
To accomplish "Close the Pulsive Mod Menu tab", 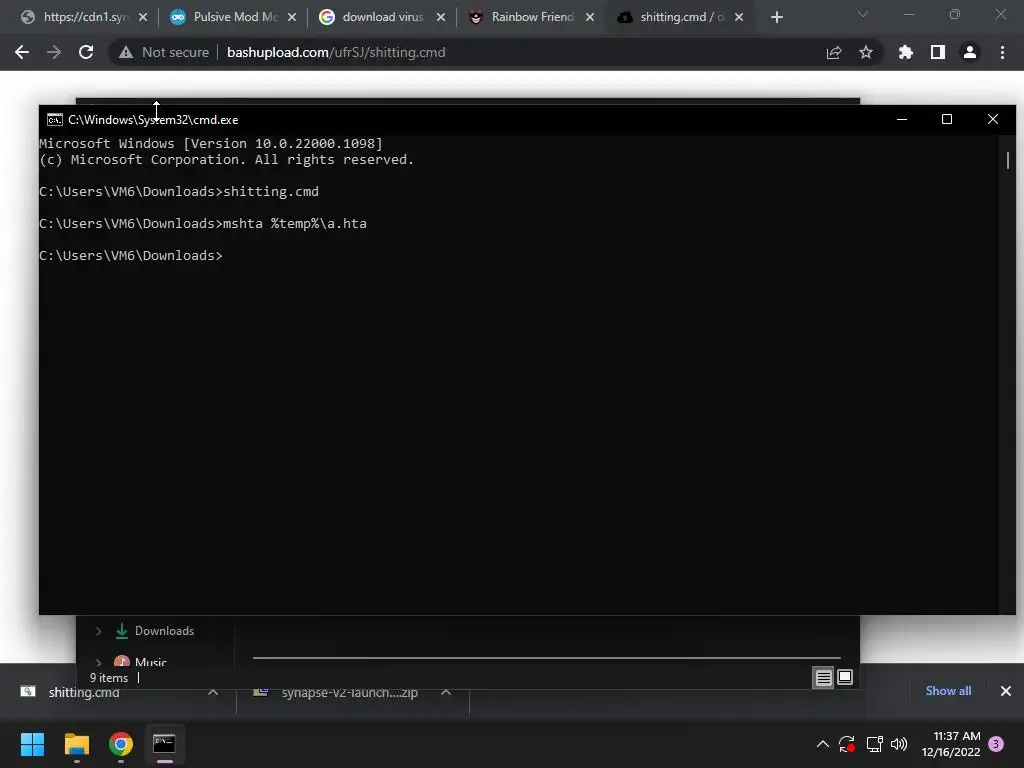I will (x=292, y=18).
